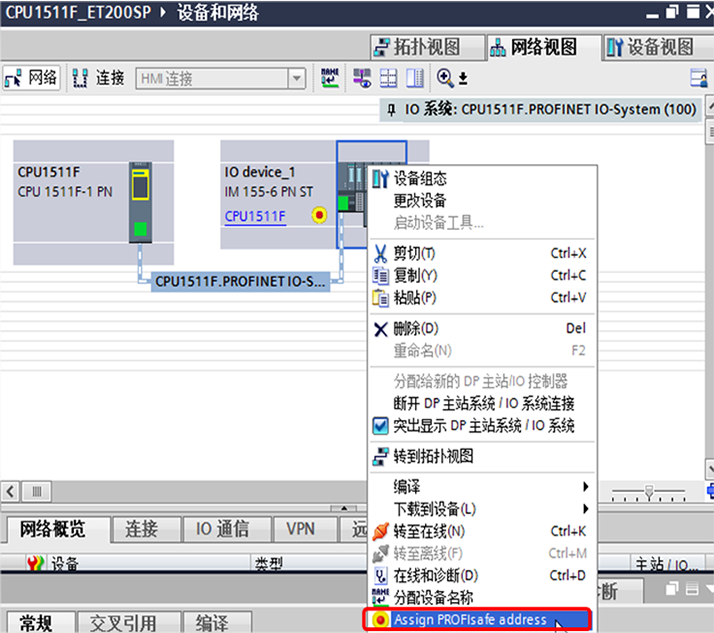Viewport: 714px width, 633px height.
Task: Choose 转到拓扑视图 from the context menu
Action: coord(482,456)
